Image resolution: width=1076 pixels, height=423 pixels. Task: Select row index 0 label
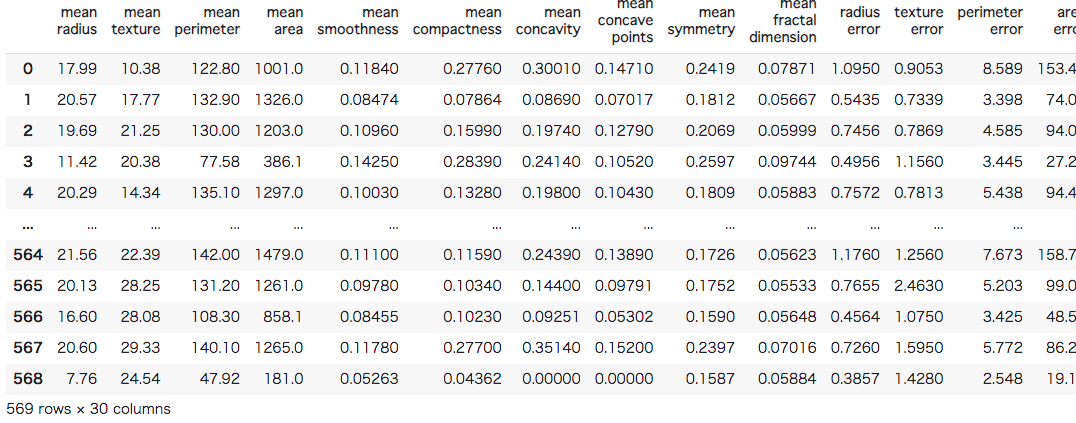pos(28,68)
